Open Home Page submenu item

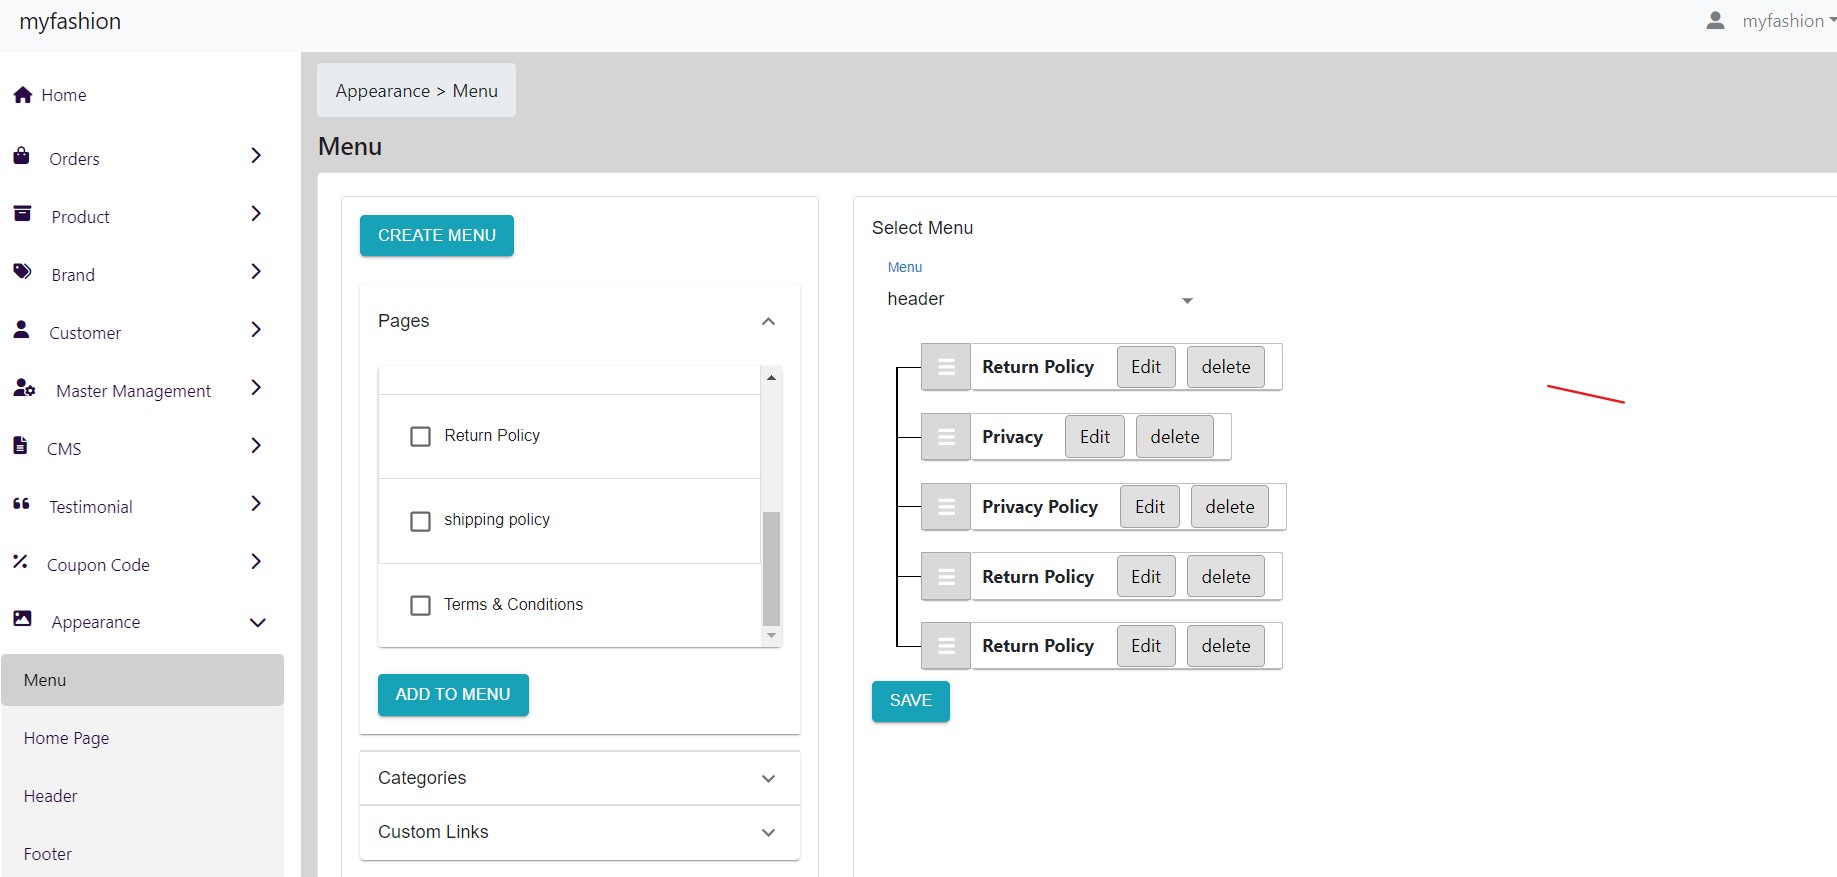[143, 738]
